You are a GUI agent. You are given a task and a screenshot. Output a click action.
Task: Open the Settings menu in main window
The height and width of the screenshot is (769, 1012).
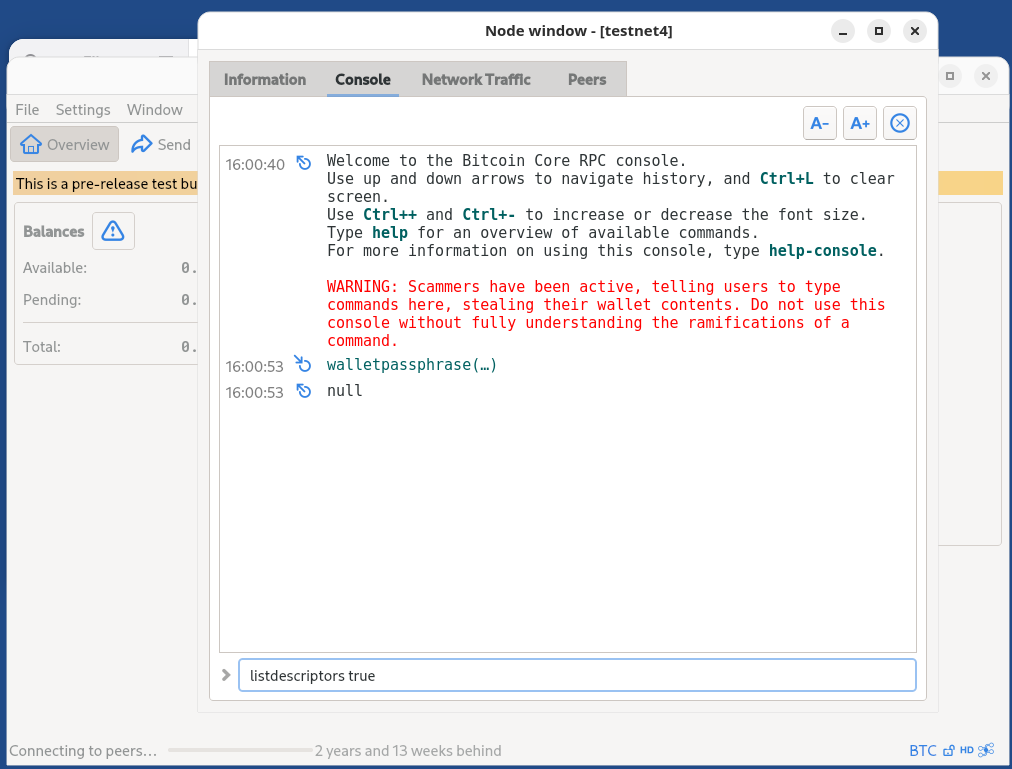(83, 110)
